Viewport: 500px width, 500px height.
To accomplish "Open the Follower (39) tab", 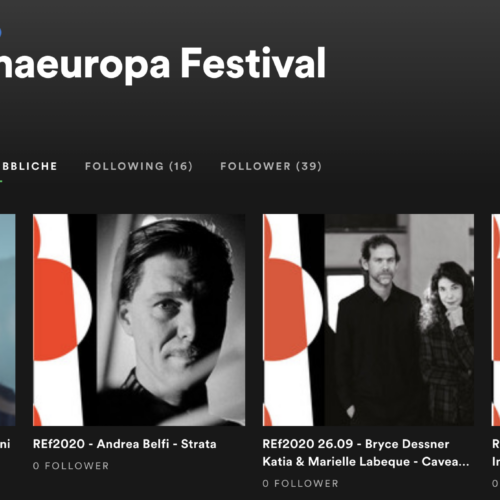I will (x=271, y=166).
